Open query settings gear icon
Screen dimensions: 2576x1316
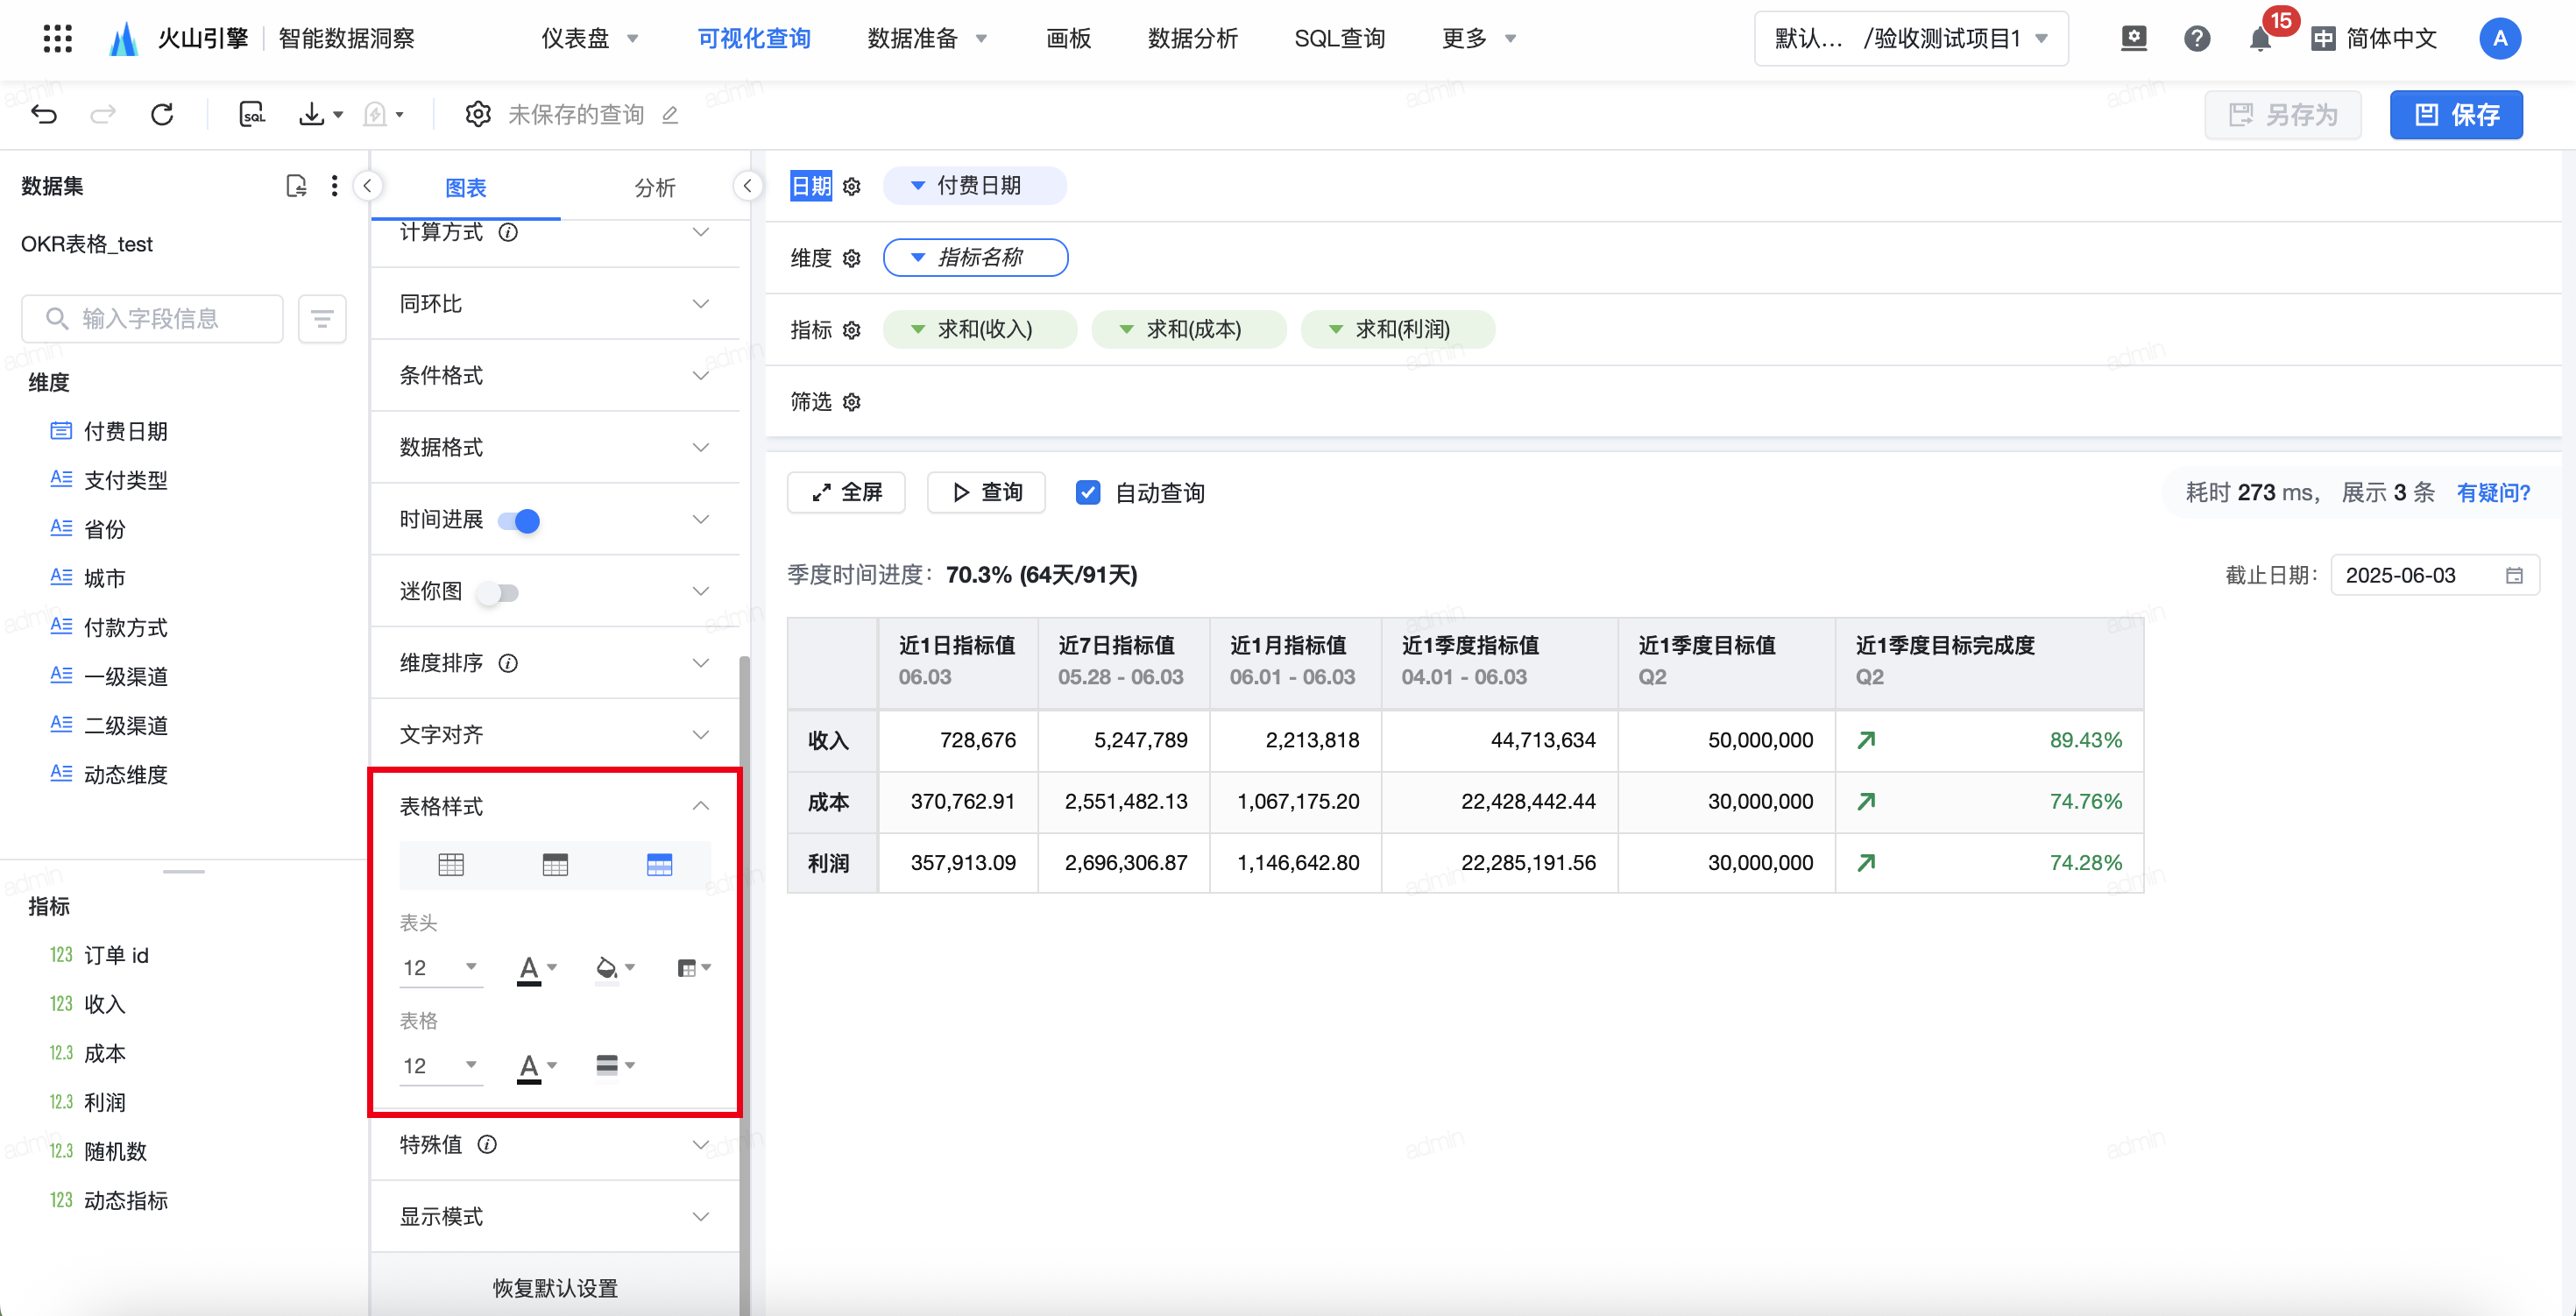coord(478,114)
